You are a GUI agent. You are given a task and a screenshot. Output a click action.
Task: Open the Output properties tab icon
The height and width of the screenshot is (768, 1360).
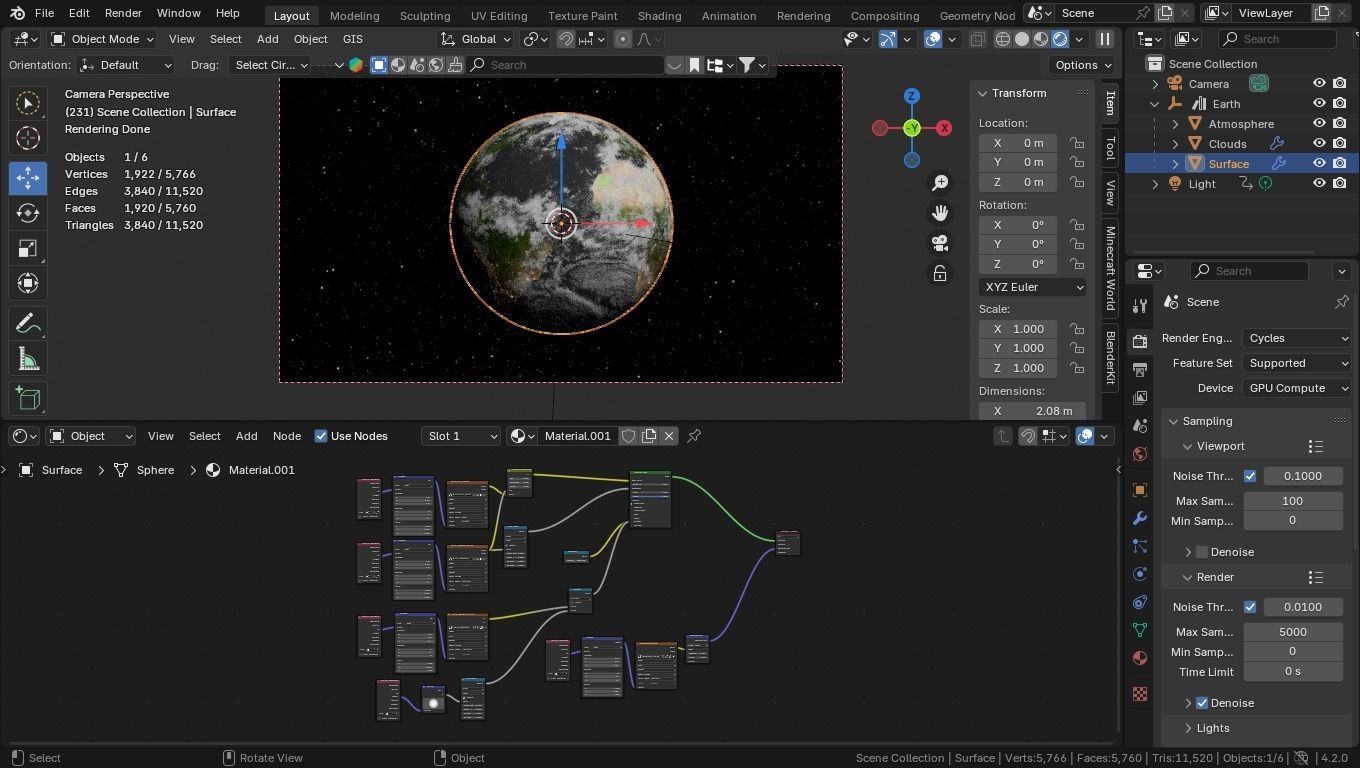(1140, 370)
